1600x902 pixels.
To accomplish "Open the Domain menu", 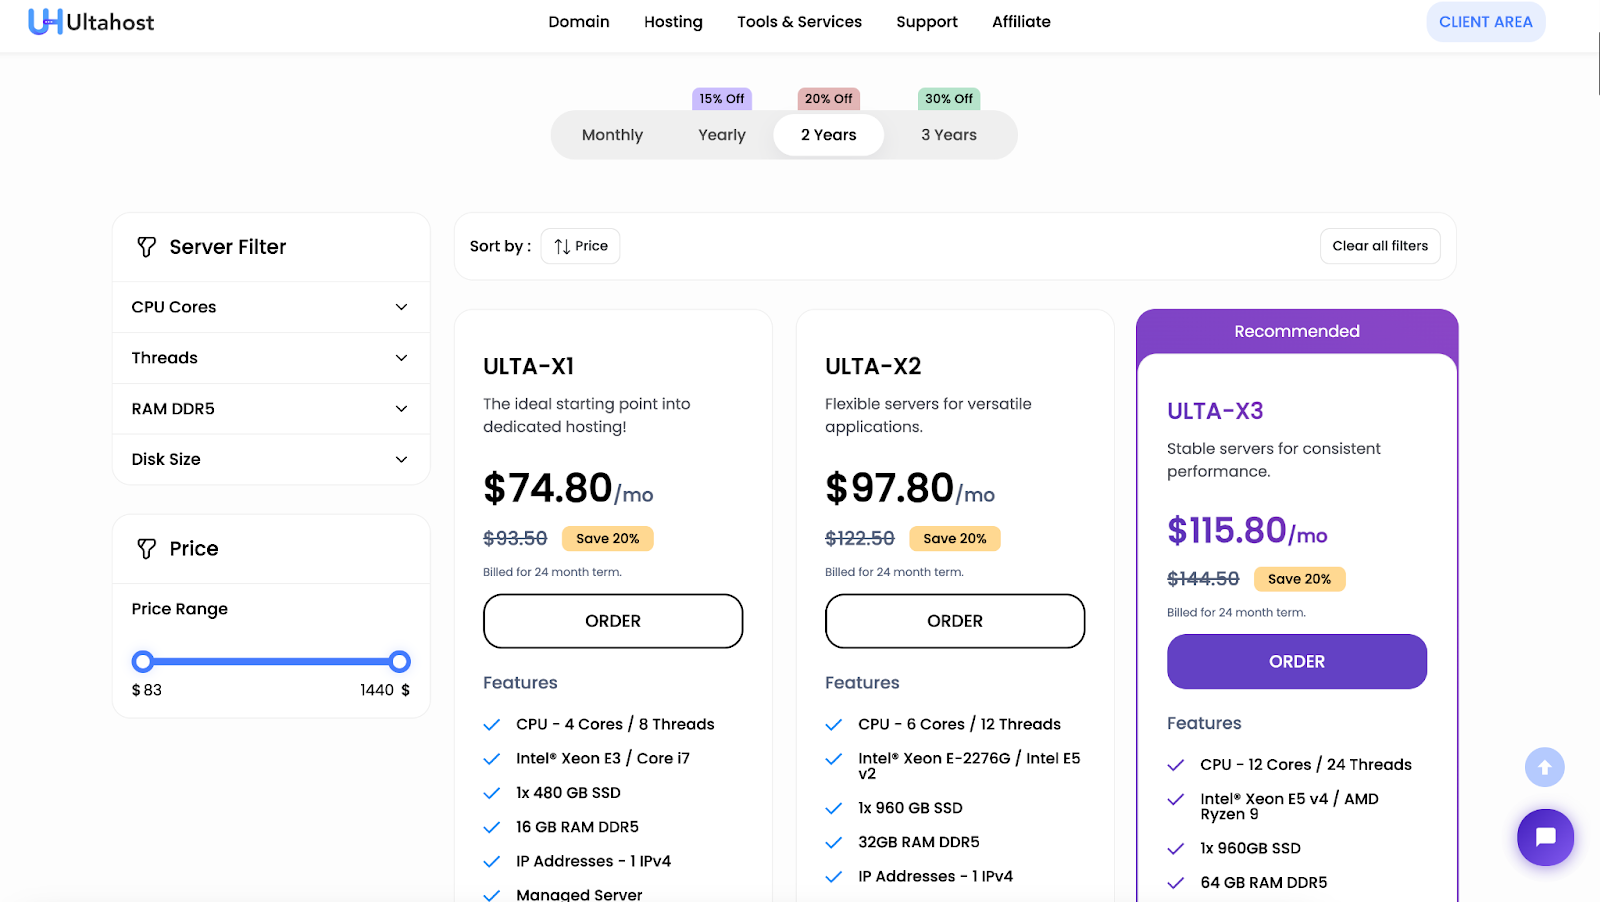I will pyautogui.click(x=579, y=22).
